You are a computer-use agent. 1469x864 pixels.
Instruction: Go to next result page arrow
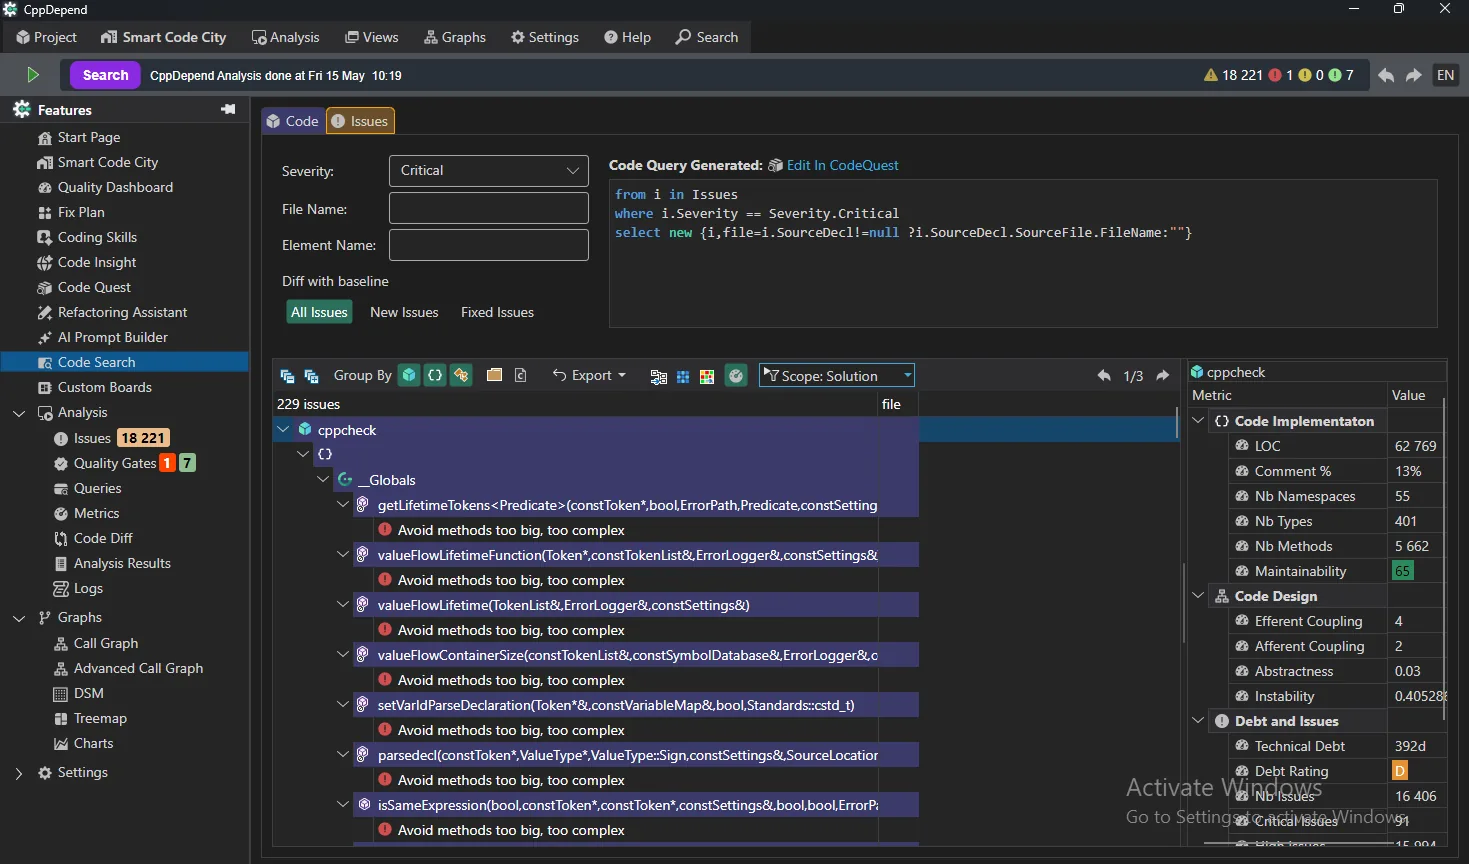[1162, 375]
